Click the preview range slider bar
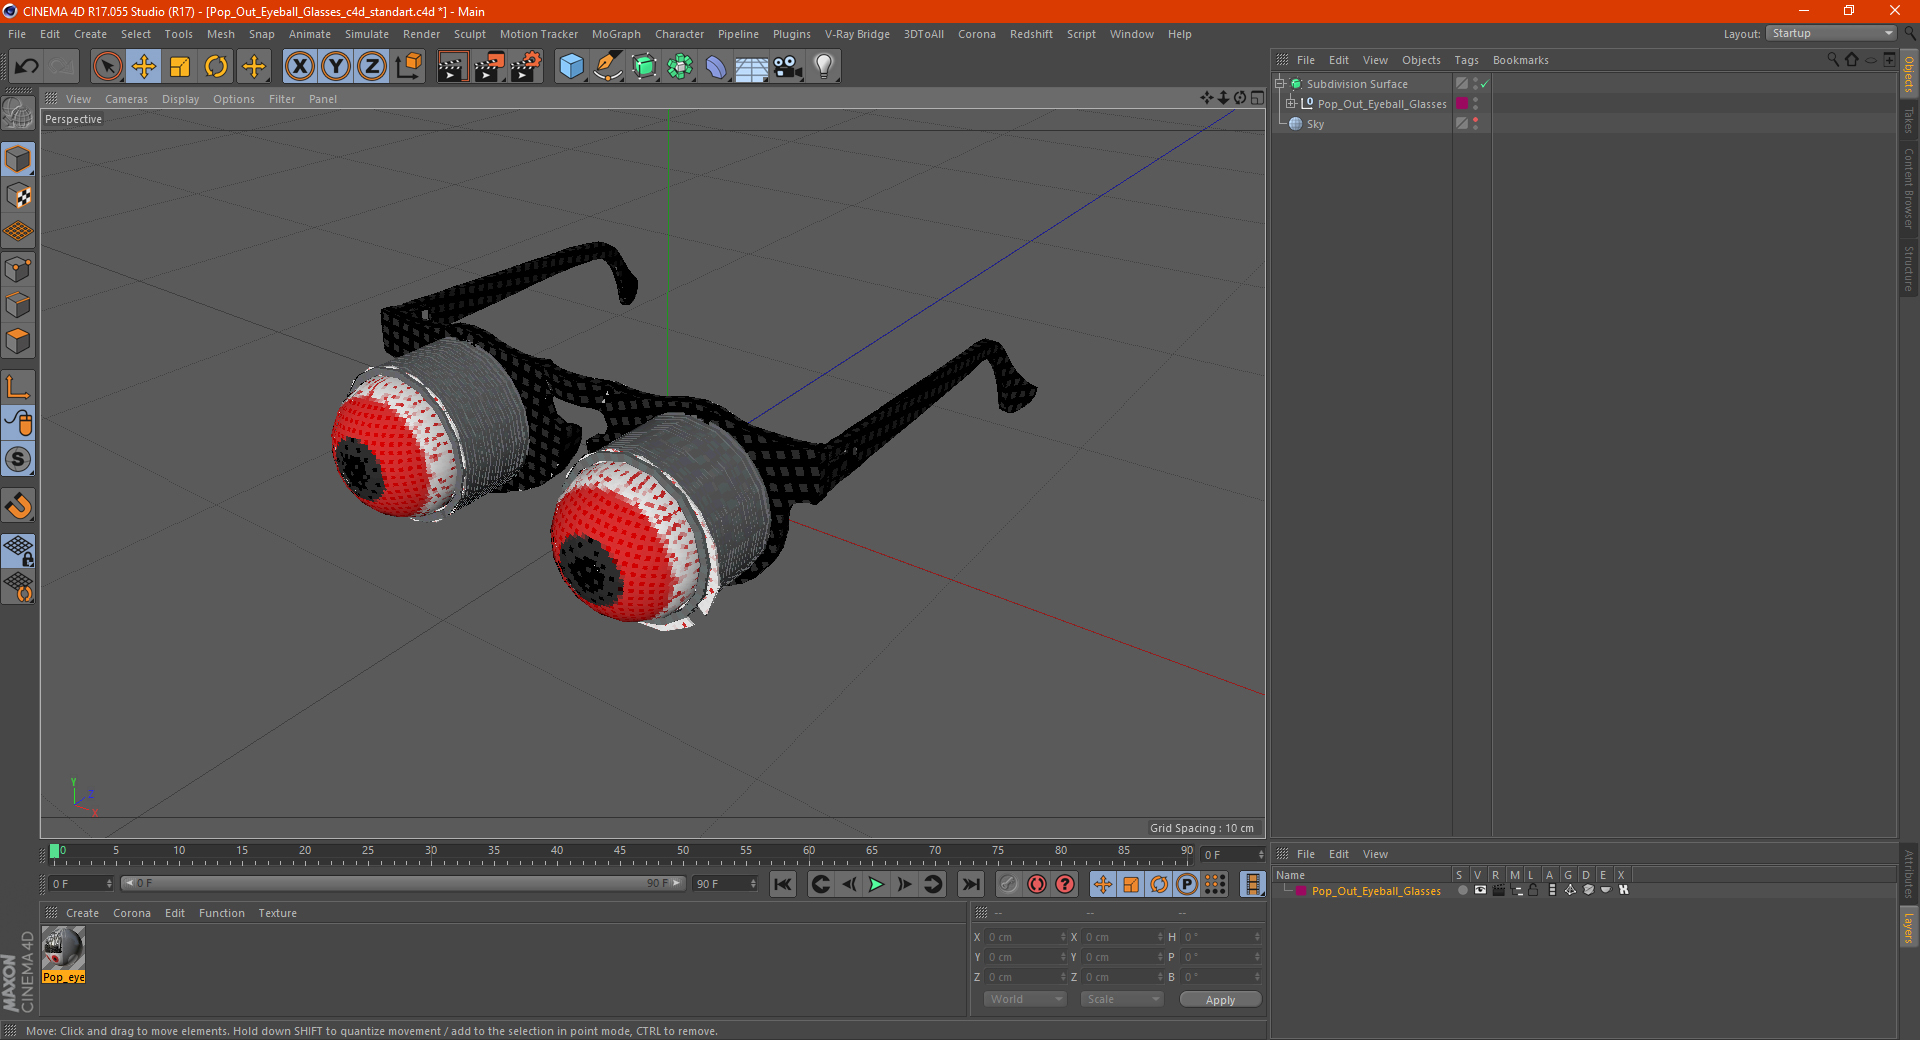Viewport: 1920px width, 1040px height. (402, 883)
